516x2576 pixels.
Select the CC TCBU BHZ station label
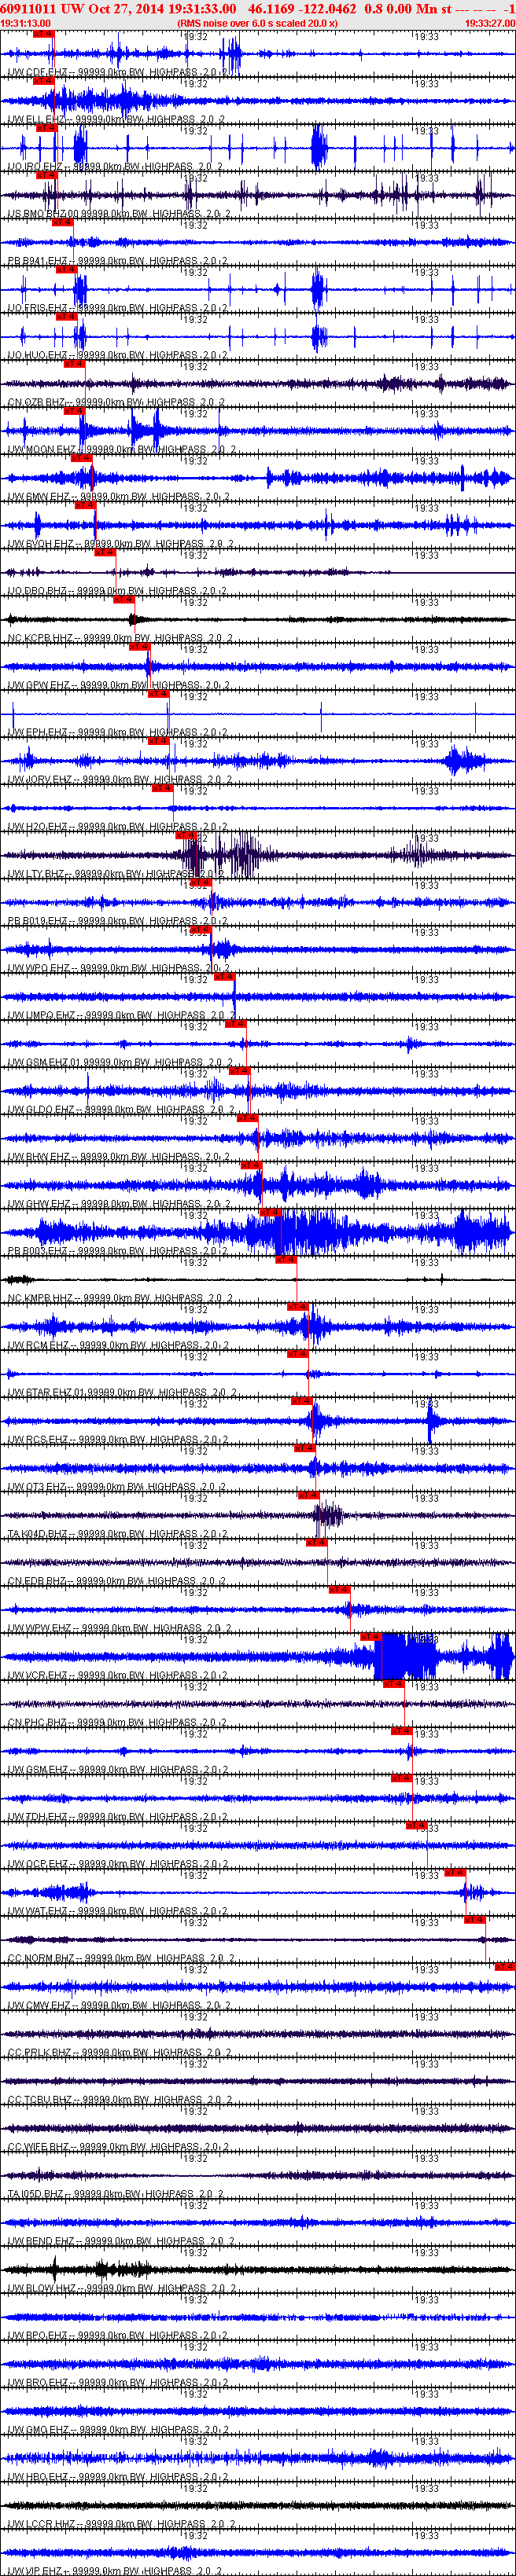click(120, 2100)
